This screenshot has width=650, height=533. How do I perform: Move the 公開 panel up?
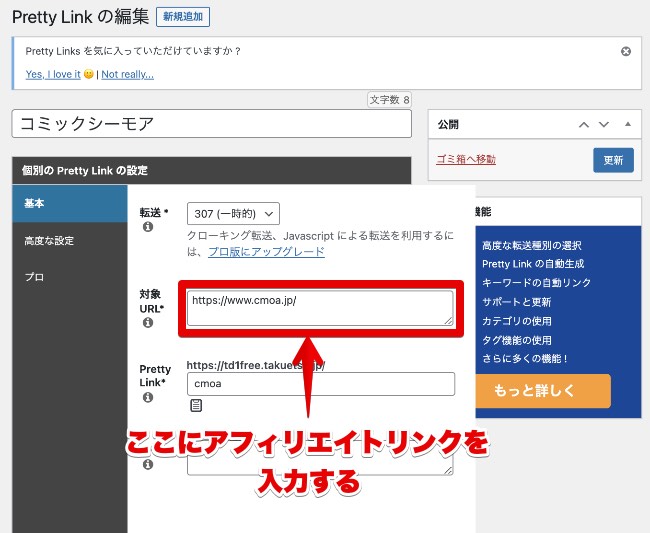tap(584, 125)
